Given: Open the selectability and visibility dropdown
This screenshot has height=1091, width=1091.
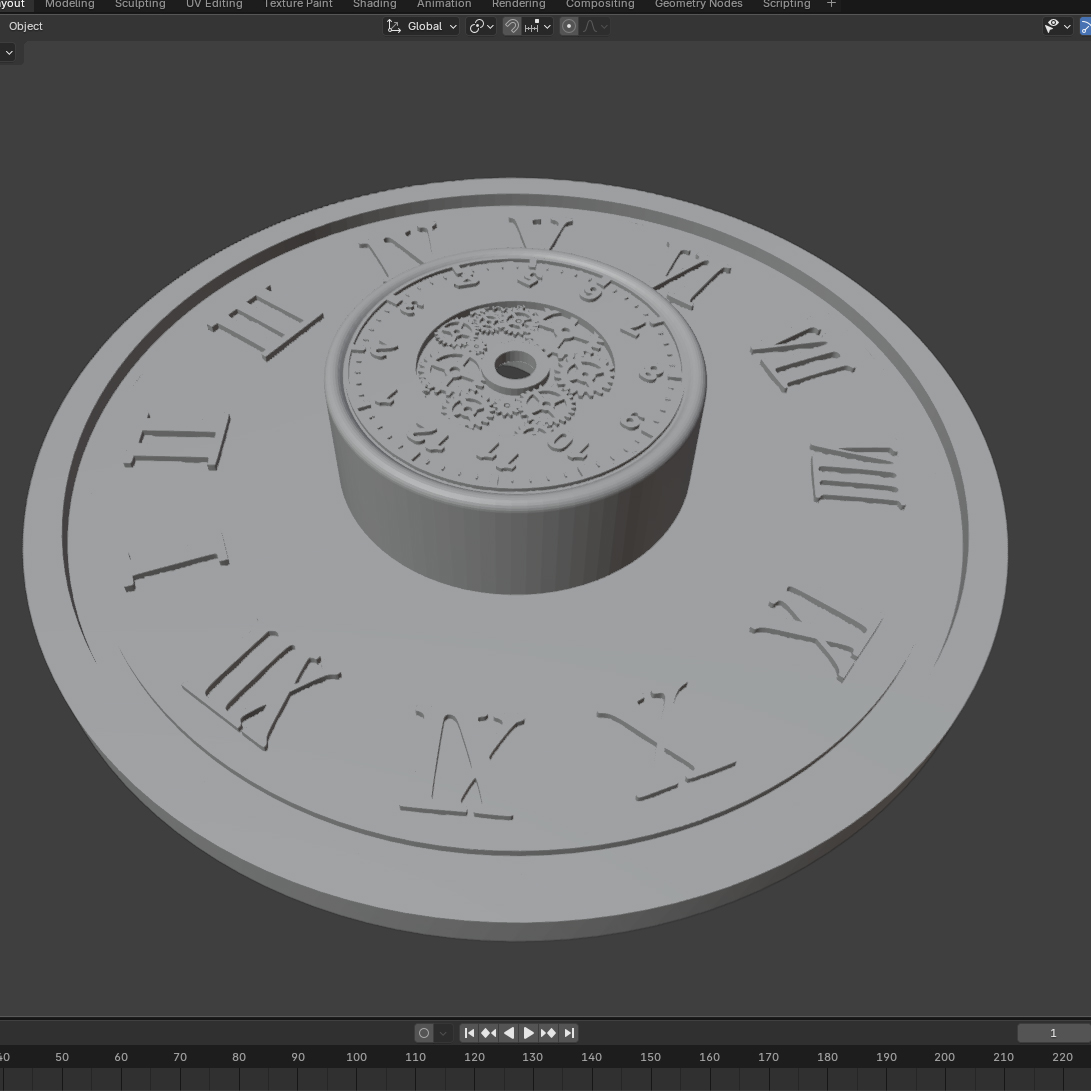Looking at the screenshot, I should (1058, 26).
